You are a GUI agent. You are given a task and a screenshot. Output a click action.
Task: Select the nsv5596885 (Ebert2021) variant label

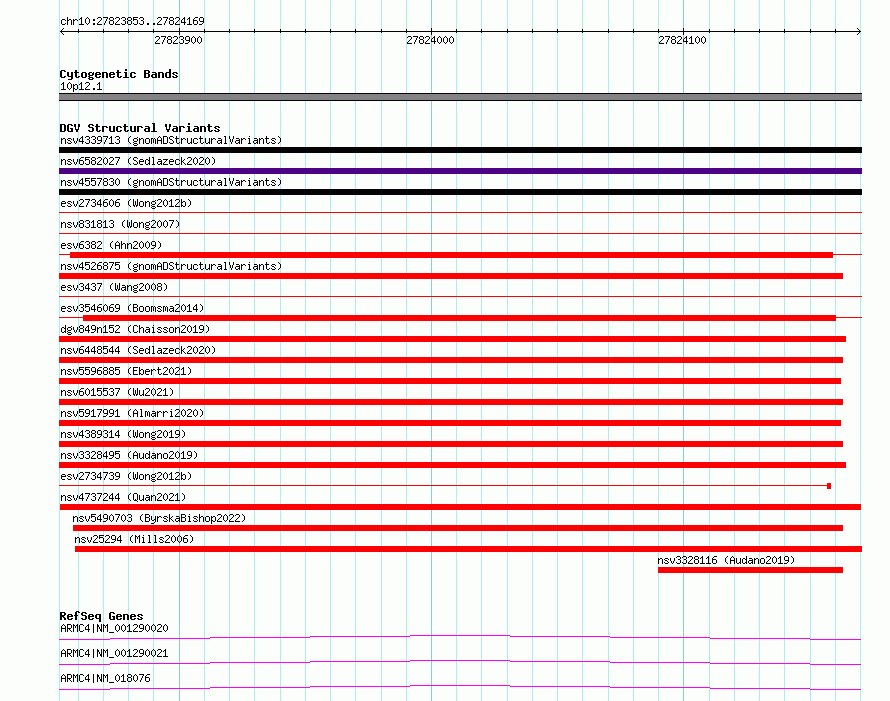[126, 371]
